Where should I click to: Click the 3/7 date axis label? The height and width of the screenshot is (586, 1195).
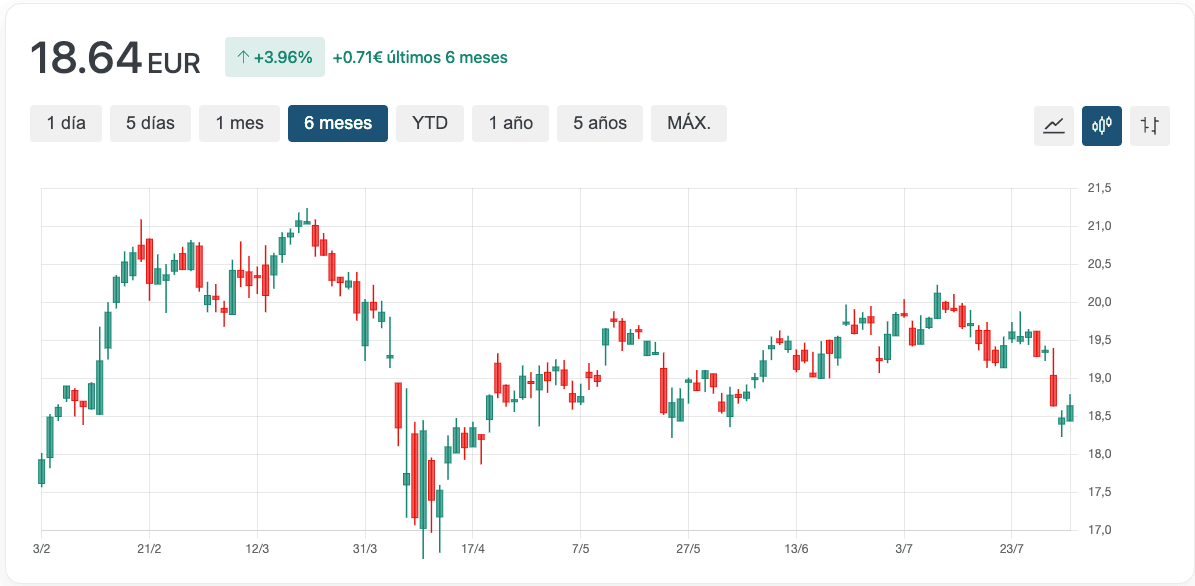pyautogui.click(x=904, y=549)
